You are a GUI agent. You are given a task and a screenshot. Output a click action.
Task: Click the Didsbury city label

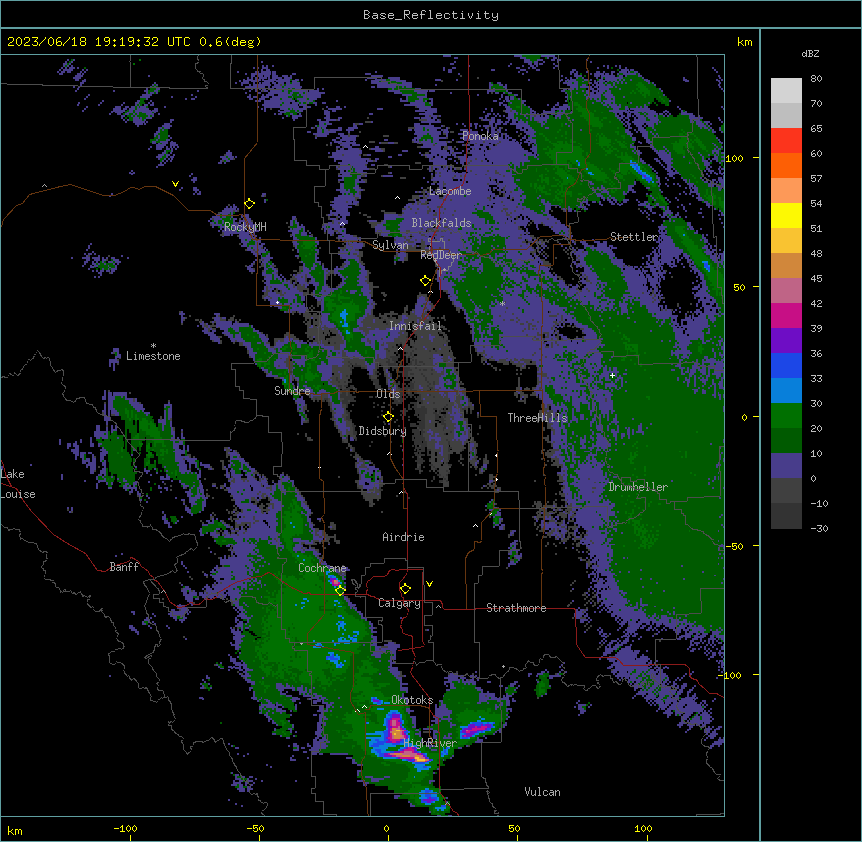click(382, 431)
